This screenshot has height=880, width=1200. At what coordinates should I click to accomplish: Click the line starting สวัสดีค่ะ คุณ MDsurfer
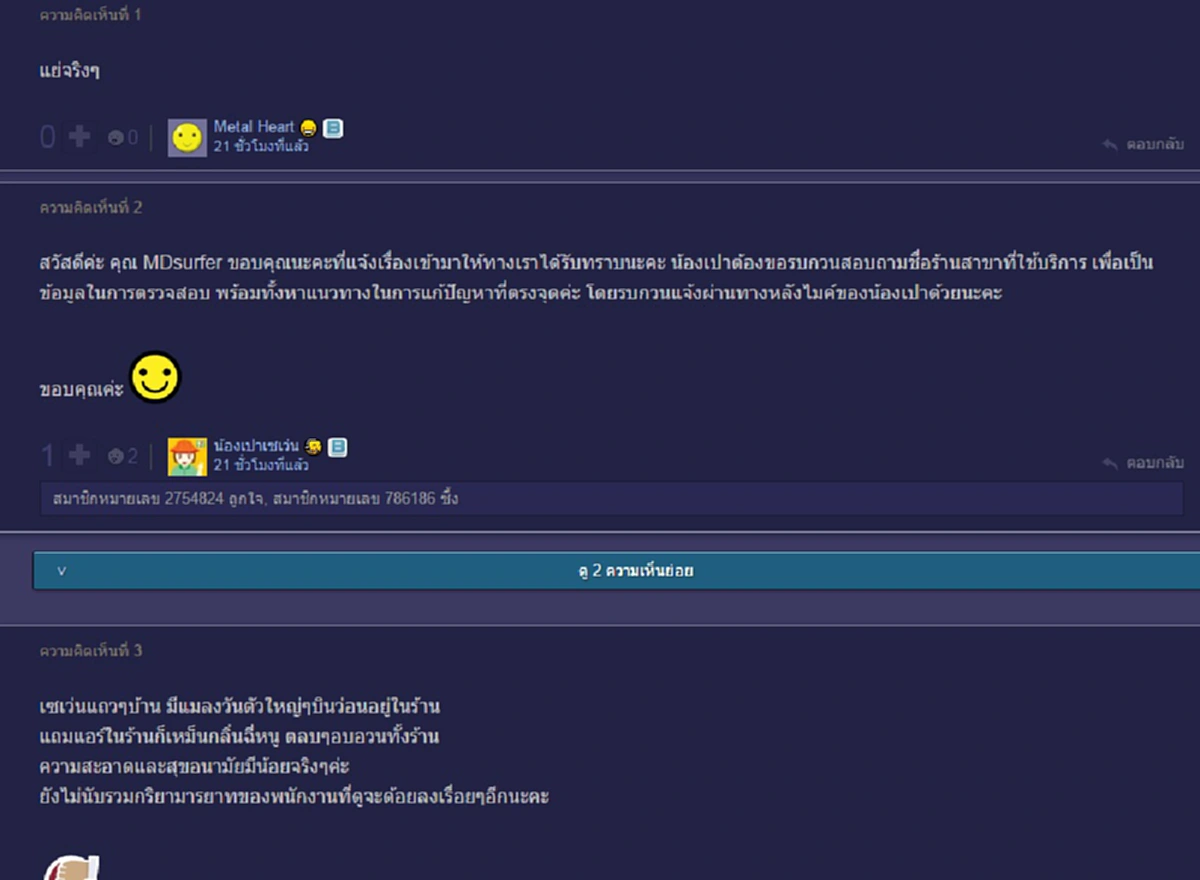coord(597,263)
